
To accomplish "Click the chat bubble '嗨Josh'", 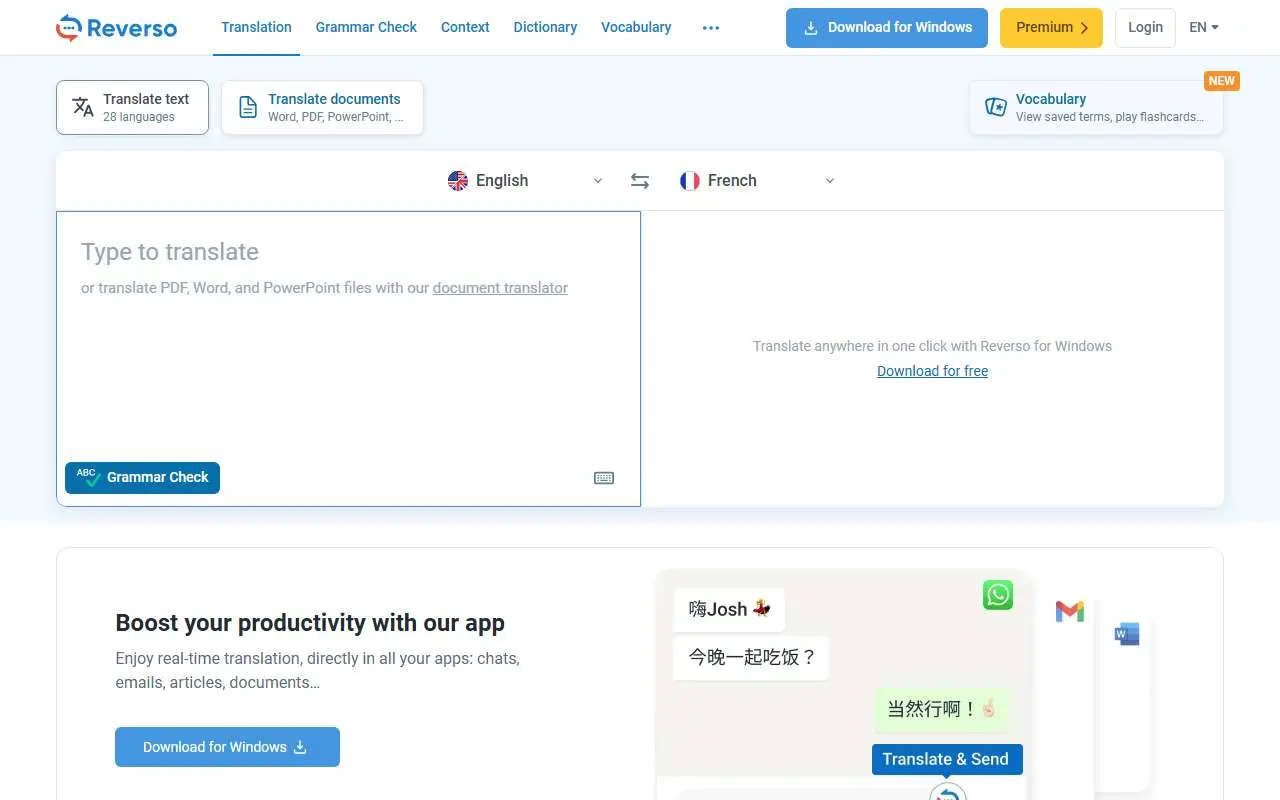I will pos(729,609).
